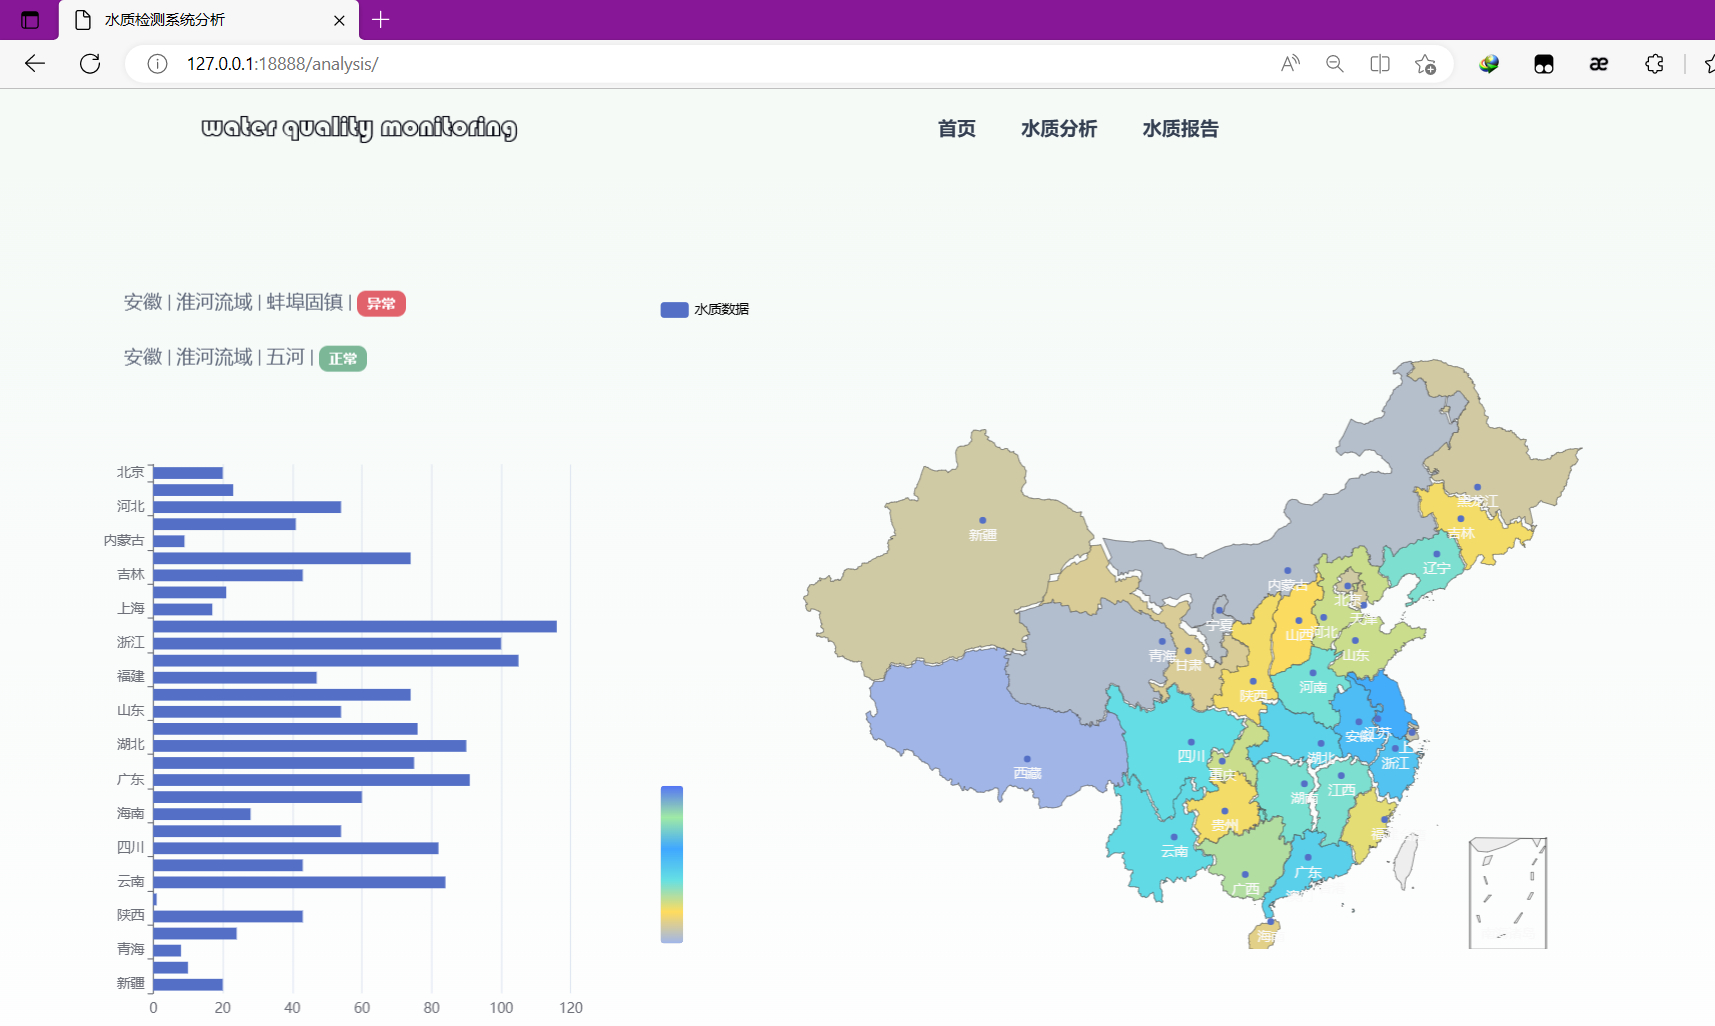The image size is (1715, 1026).
Task: Go to 首页 navigation item
Action: coord(956,129)
